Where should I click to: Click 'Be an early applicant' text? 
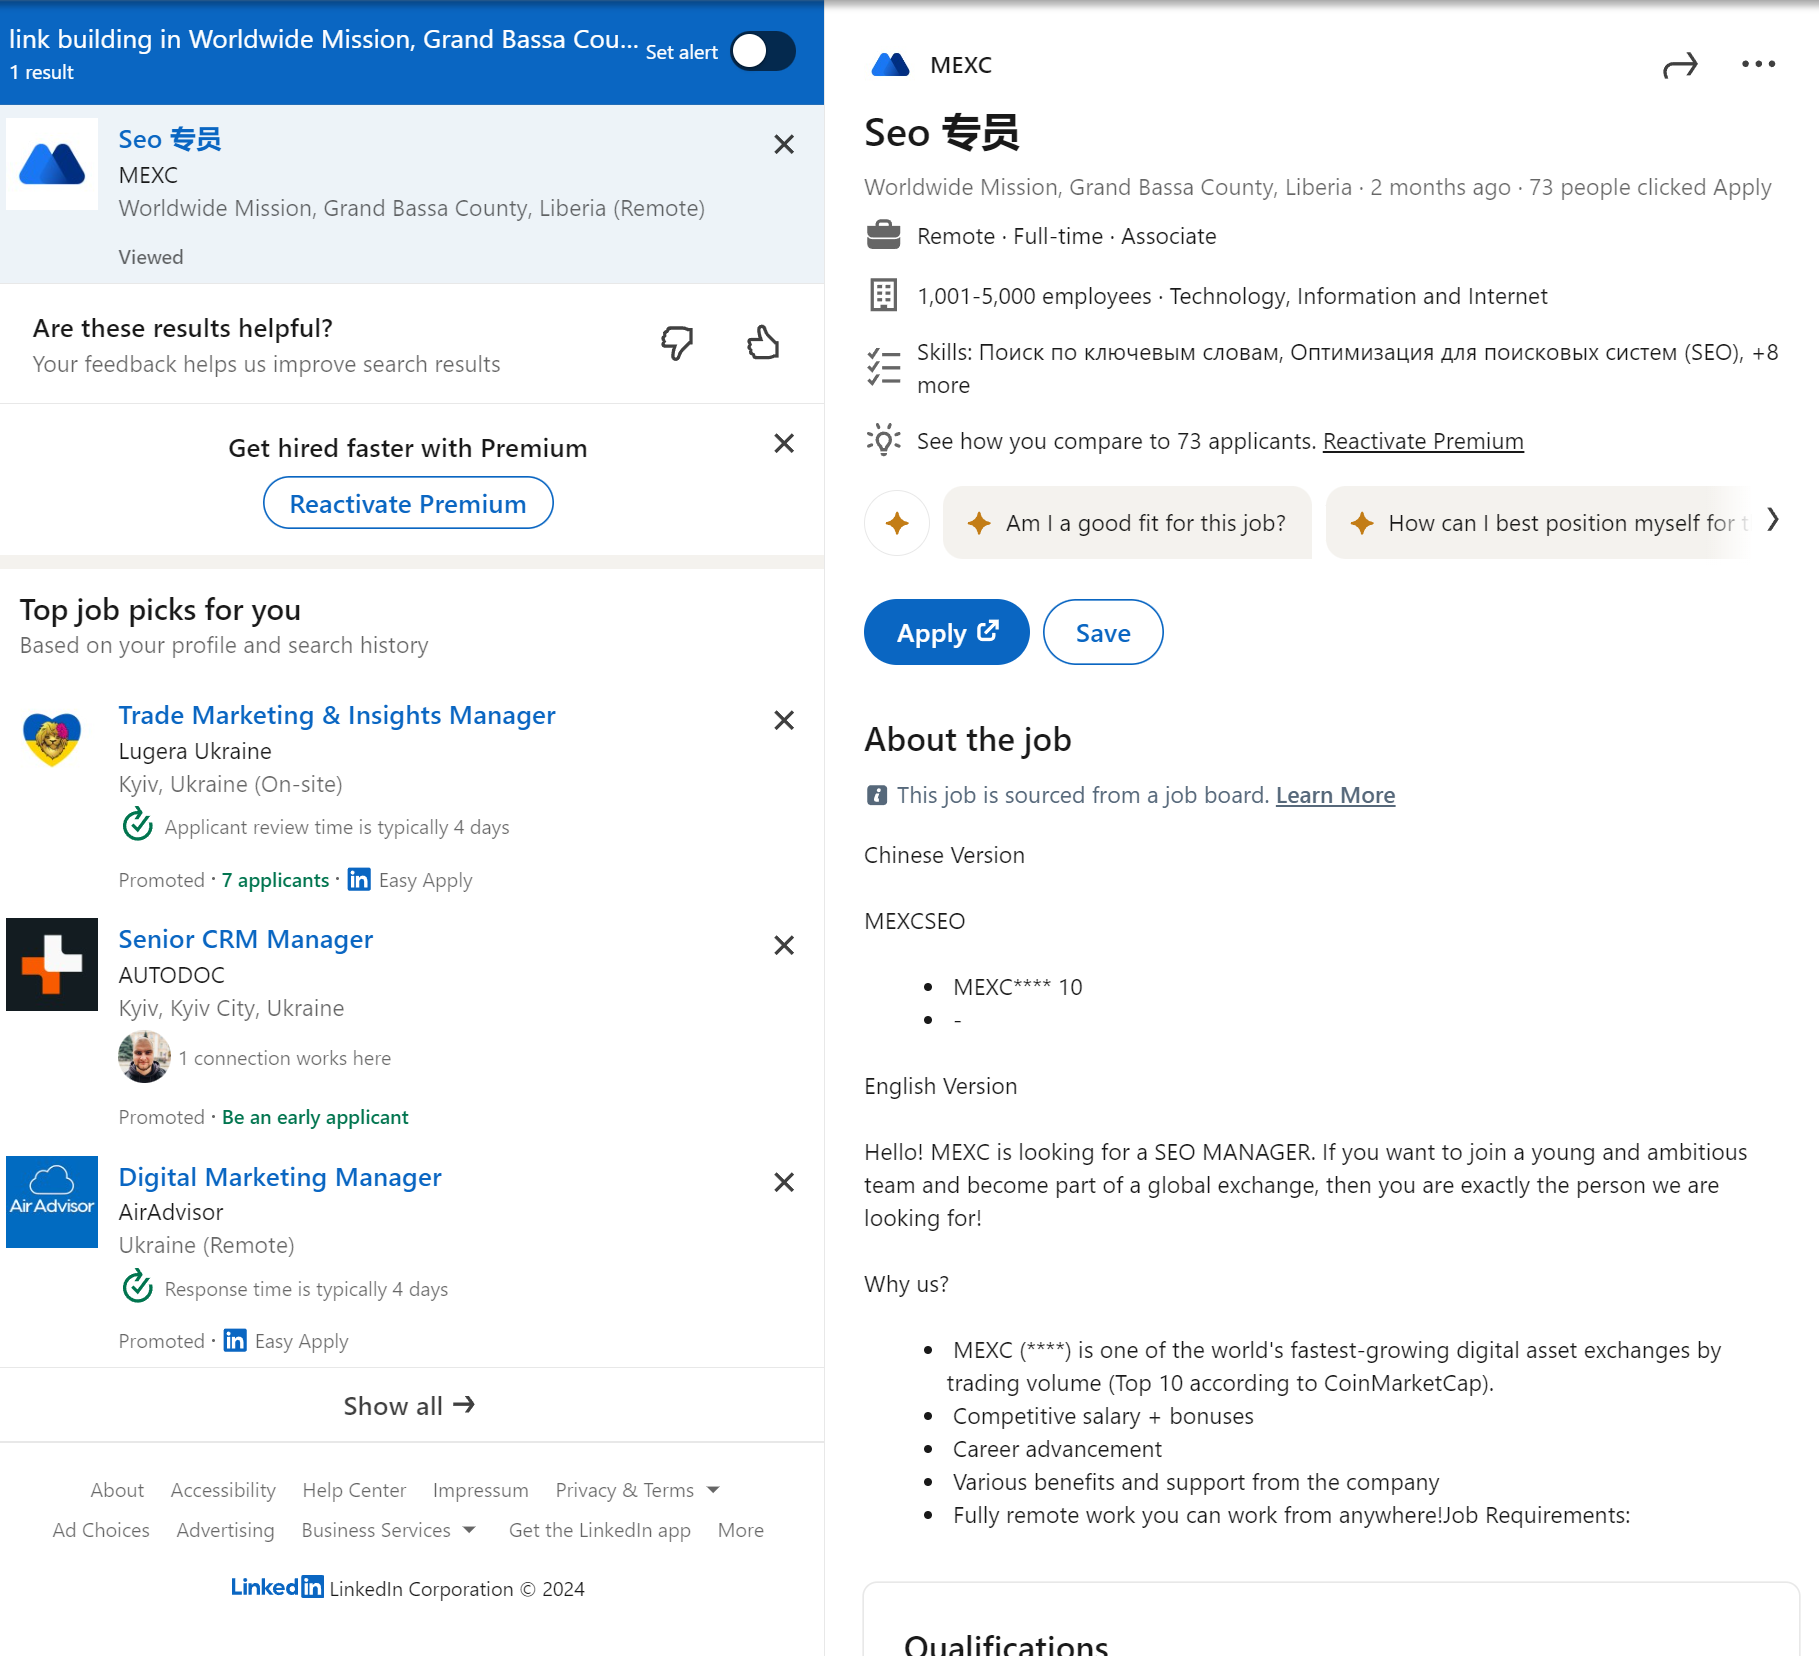coord(315,1117)
